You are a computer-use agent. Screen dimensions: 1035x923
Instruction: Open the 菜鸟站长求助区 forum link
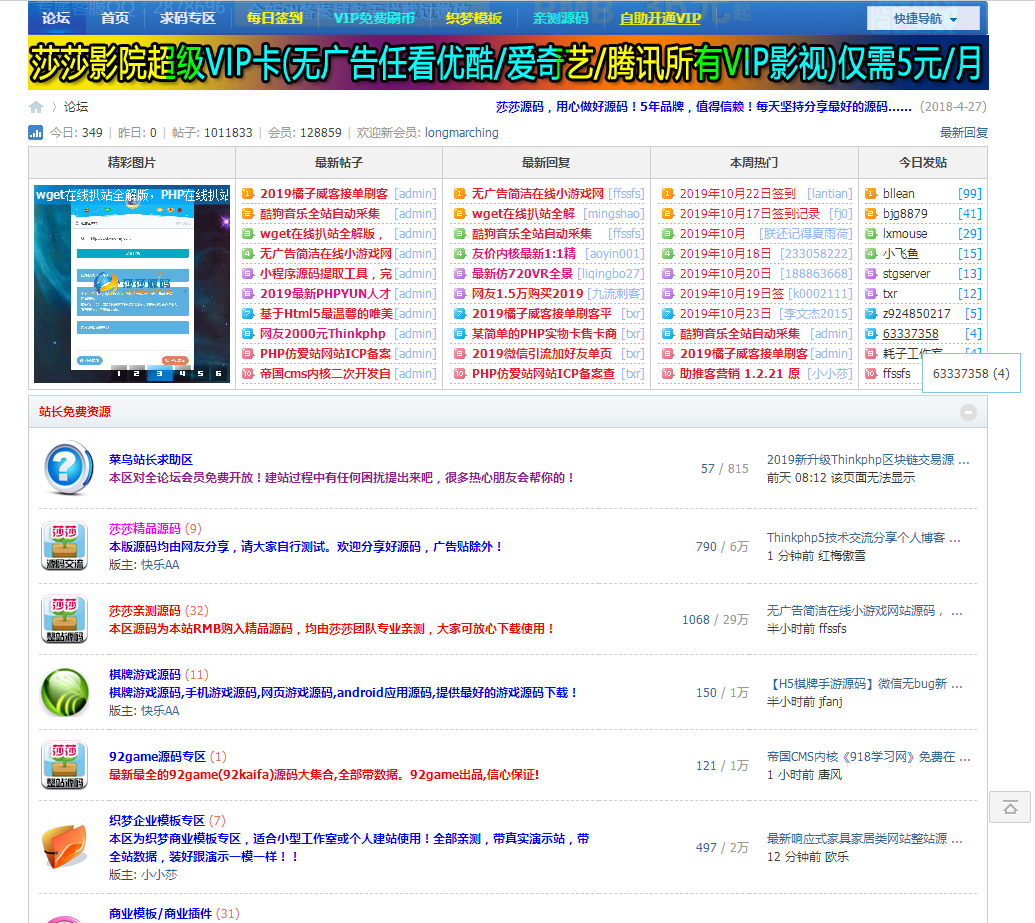[150, 460]
